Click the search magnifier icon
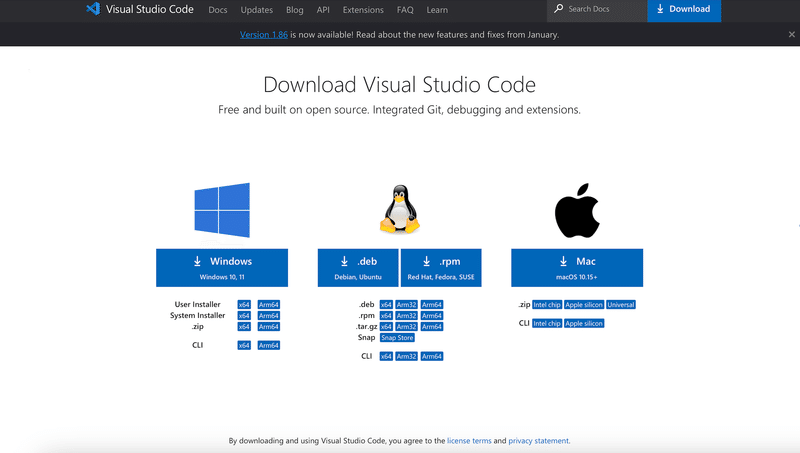 tap(559, 9)
